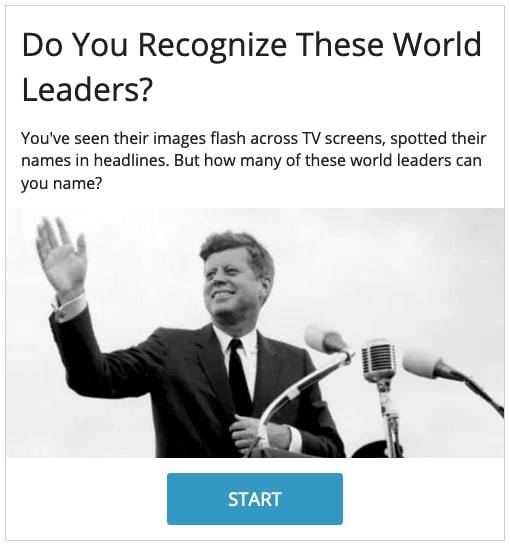Click the vintage ribbed center microphone

click(x=379, y=361)
